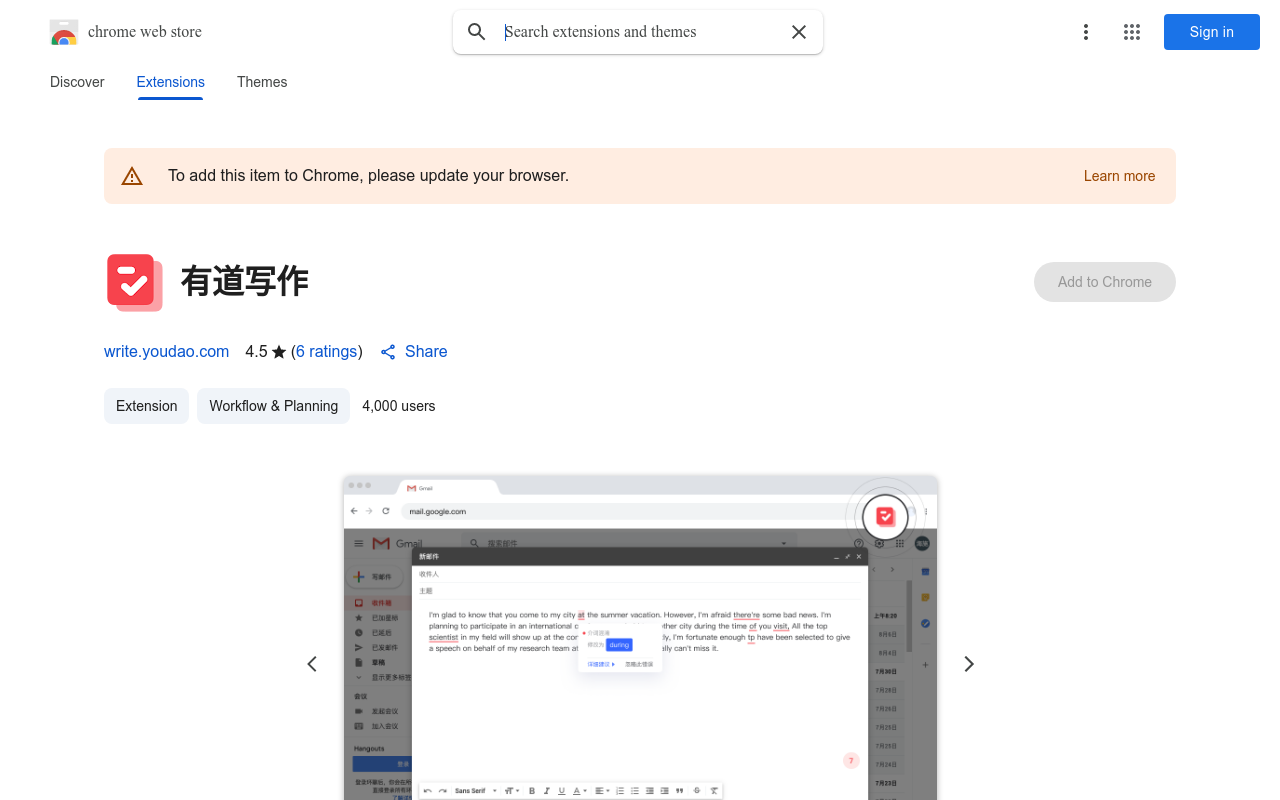Screen dimensions: 1280x800
Task: Click the Sign in button
Action: [x=1212, y=32]
